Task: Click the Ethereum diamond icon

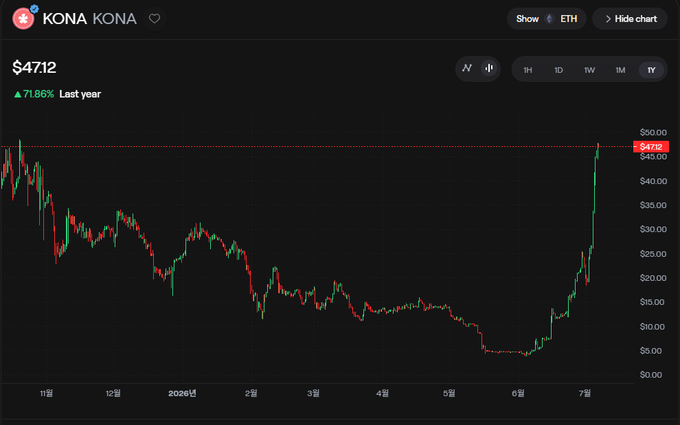Action: [549, 19]
